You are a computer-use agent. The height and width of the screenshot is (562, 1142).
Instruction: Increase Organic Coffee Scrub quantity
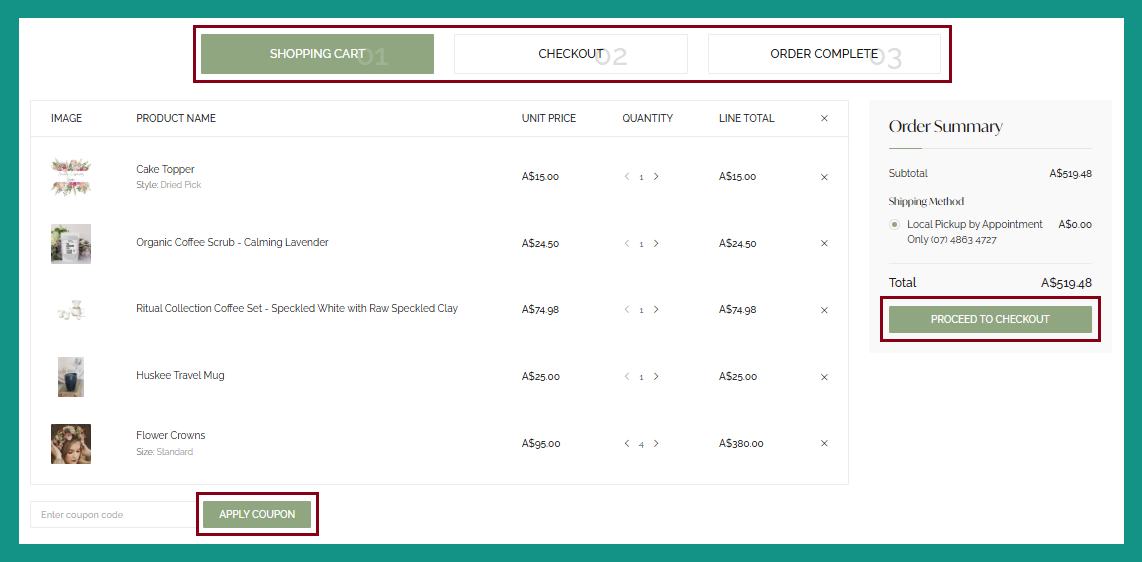655,243
